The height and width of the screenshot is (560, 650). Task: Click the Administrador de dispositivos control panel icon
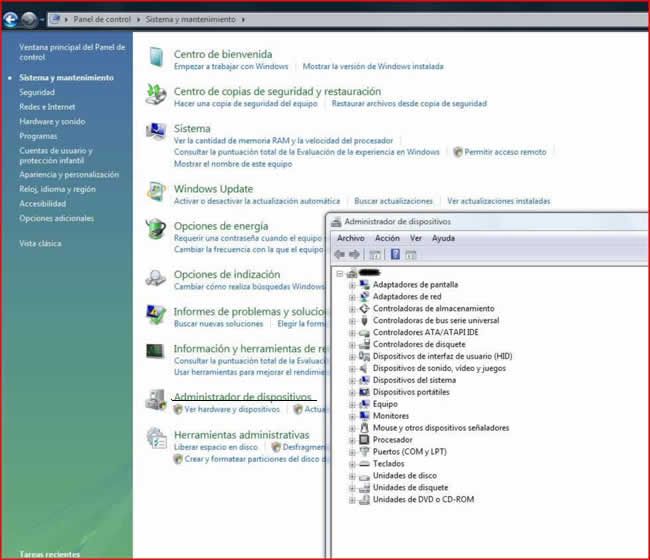tap(156, 400)
